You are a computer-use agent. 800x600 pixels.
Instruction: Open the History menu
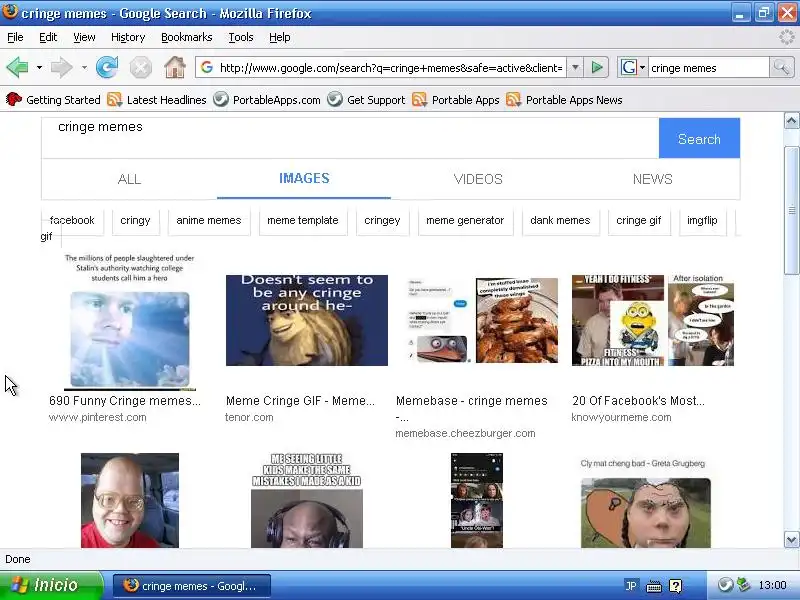tap(128, 37)
